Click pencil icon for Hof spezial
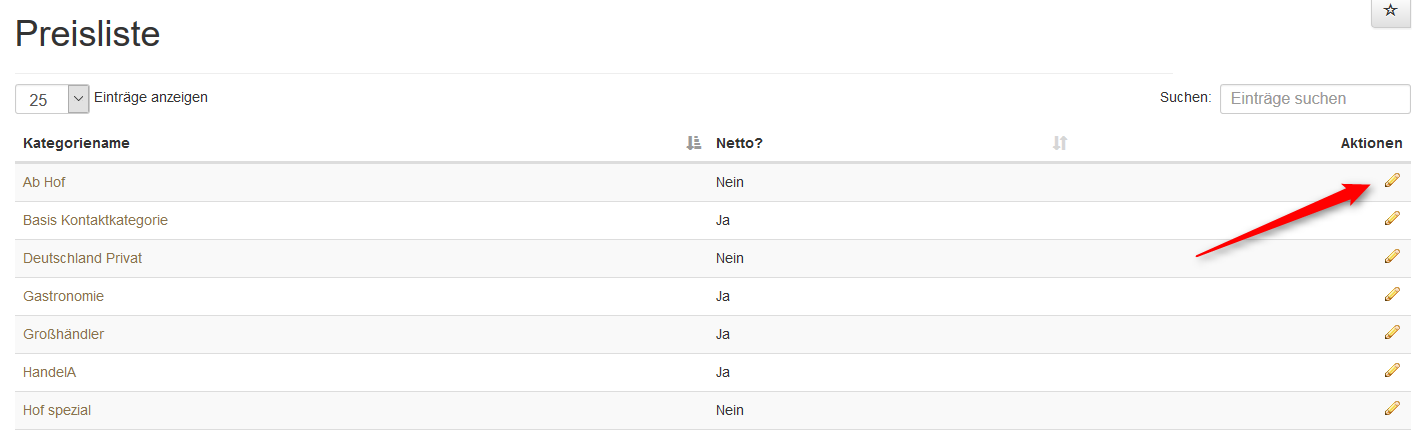Screen dimensions: 1425x431 [1392, 408]
